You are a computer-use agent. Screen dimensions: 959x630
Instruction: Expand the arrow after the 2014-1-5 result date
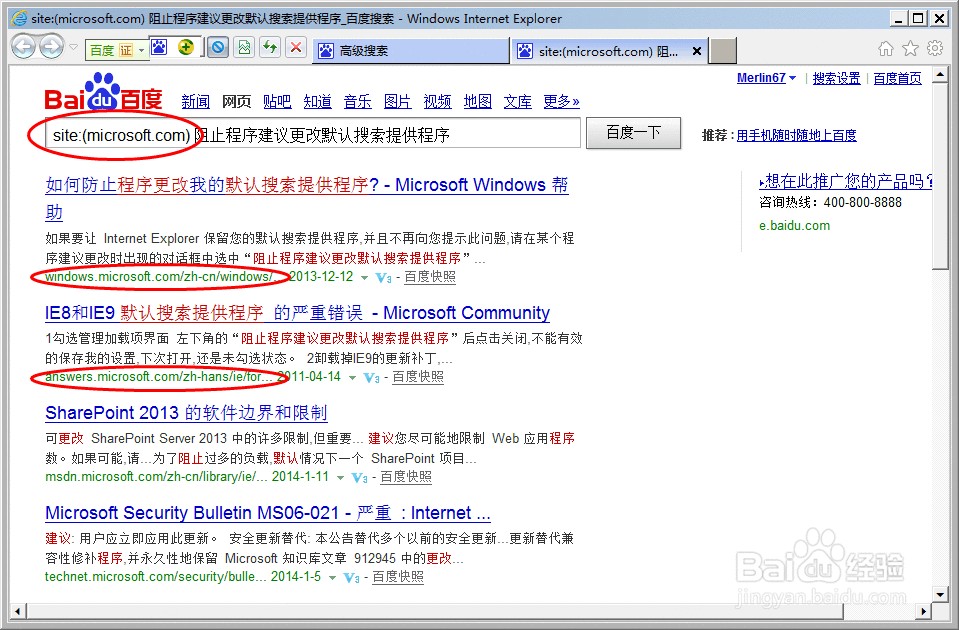(332, 578)
